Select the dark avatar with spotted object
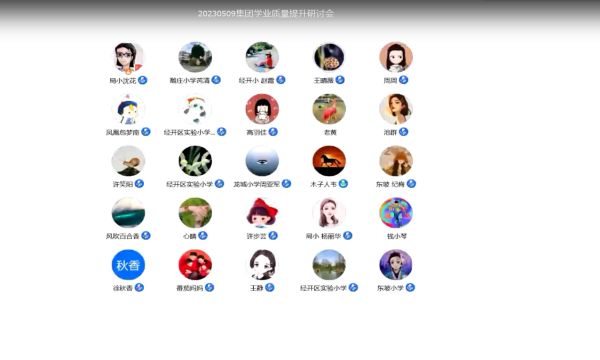Image resolution: width=600 pixels, height=360 pixels. click(329, 57)
